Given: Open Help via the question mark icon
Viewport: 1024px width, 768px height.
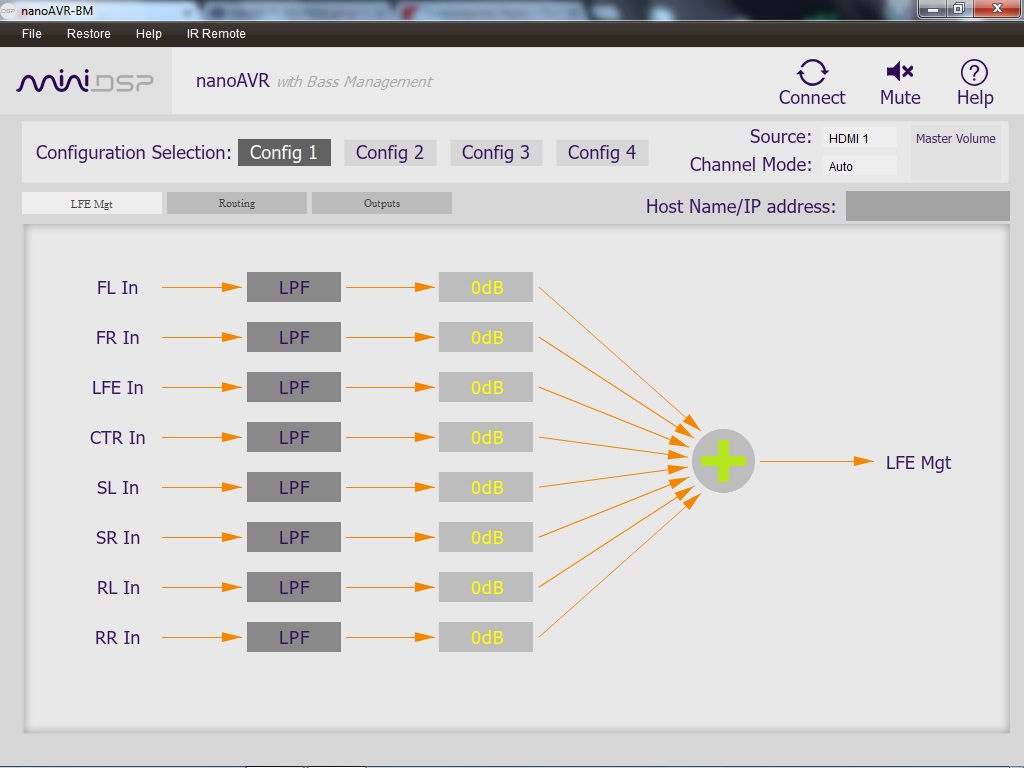Looking at the screenshot, I should pos(974,72).
